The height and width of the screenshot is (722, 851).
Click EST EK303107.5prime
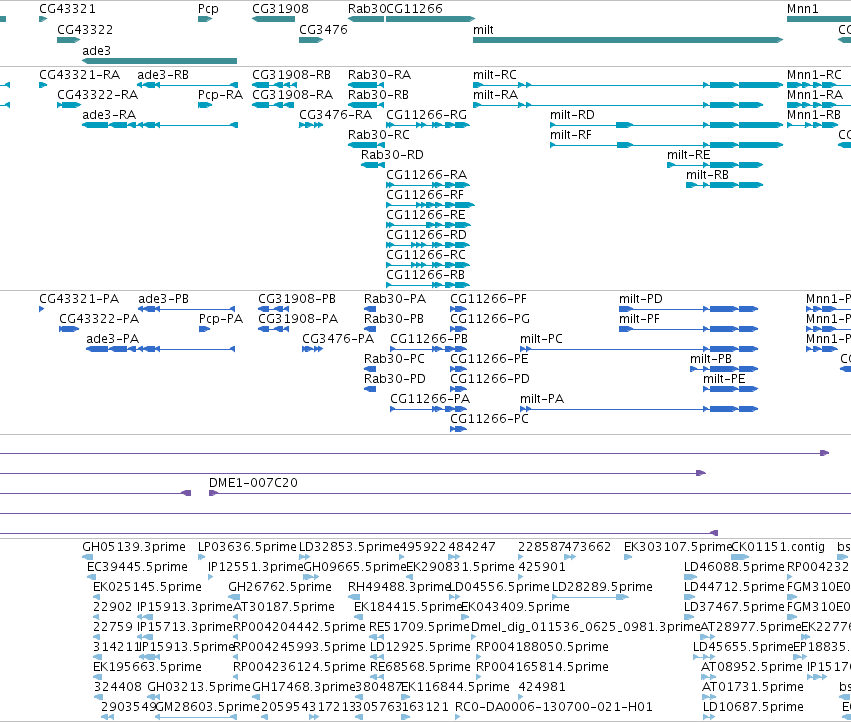(628, 557)
